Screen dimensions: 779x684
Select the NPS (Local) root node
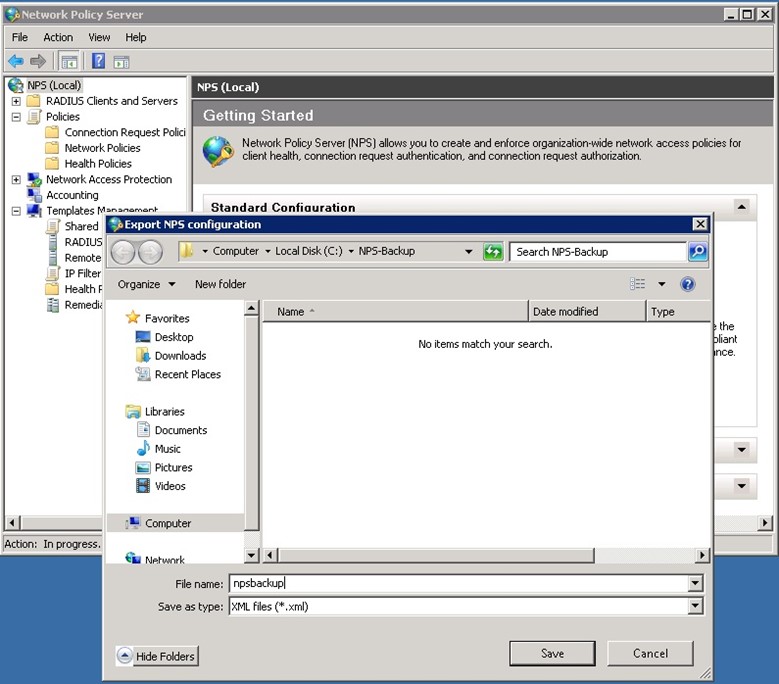point(54,85)
